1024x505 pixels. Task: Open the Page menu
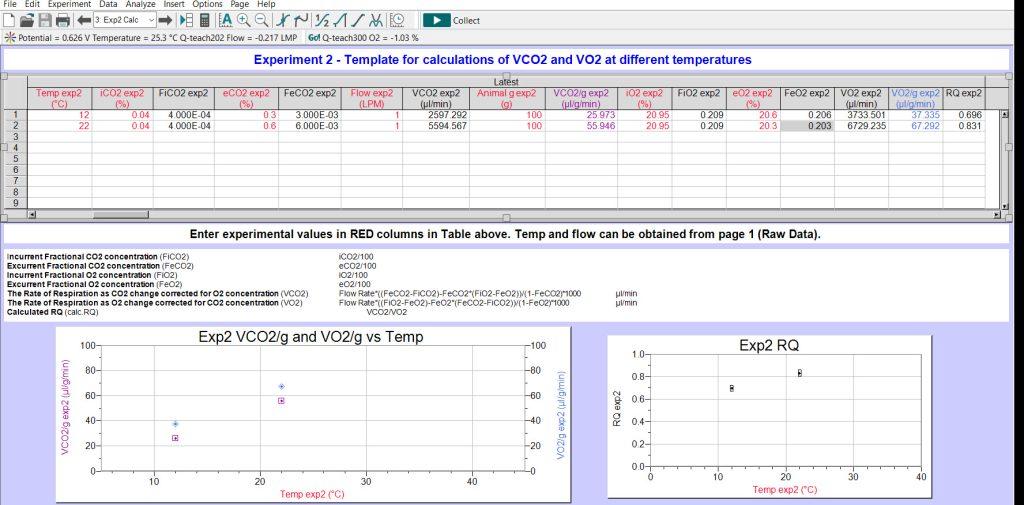[240, 4]
